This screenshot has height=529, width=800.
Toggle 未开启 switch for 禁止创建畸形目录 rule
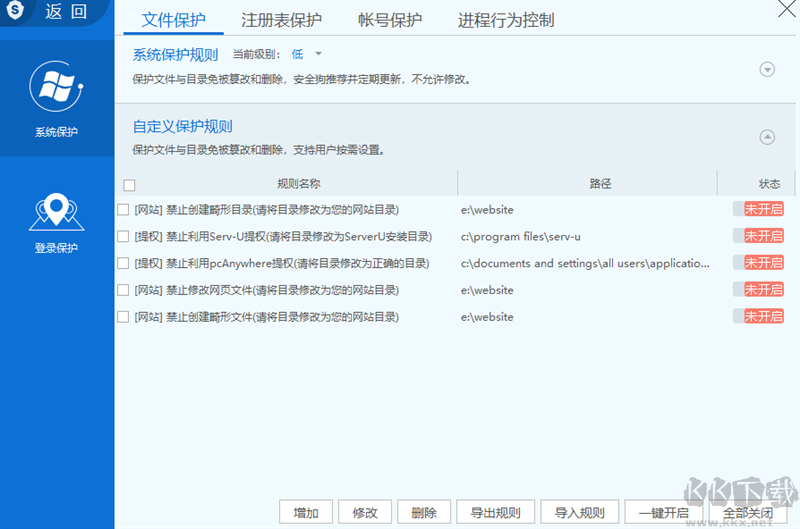click(x=758, y=209)
